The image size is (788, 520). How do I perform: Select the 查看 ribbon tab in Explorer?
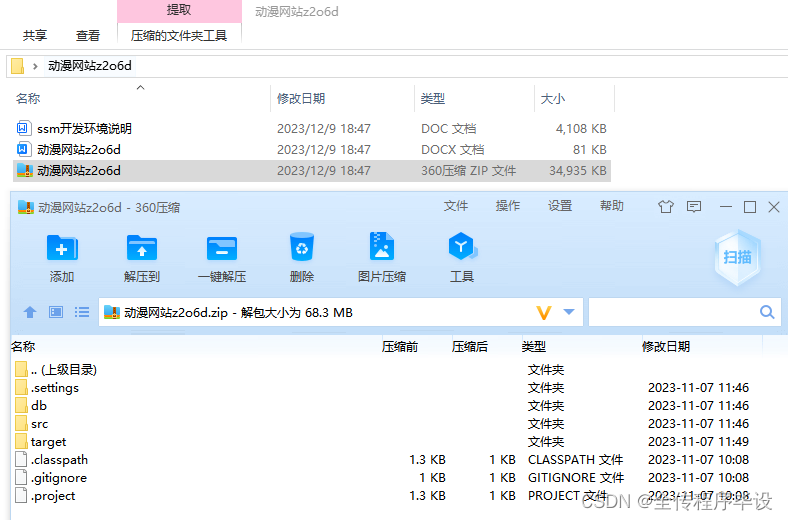(x=88, y=36)
